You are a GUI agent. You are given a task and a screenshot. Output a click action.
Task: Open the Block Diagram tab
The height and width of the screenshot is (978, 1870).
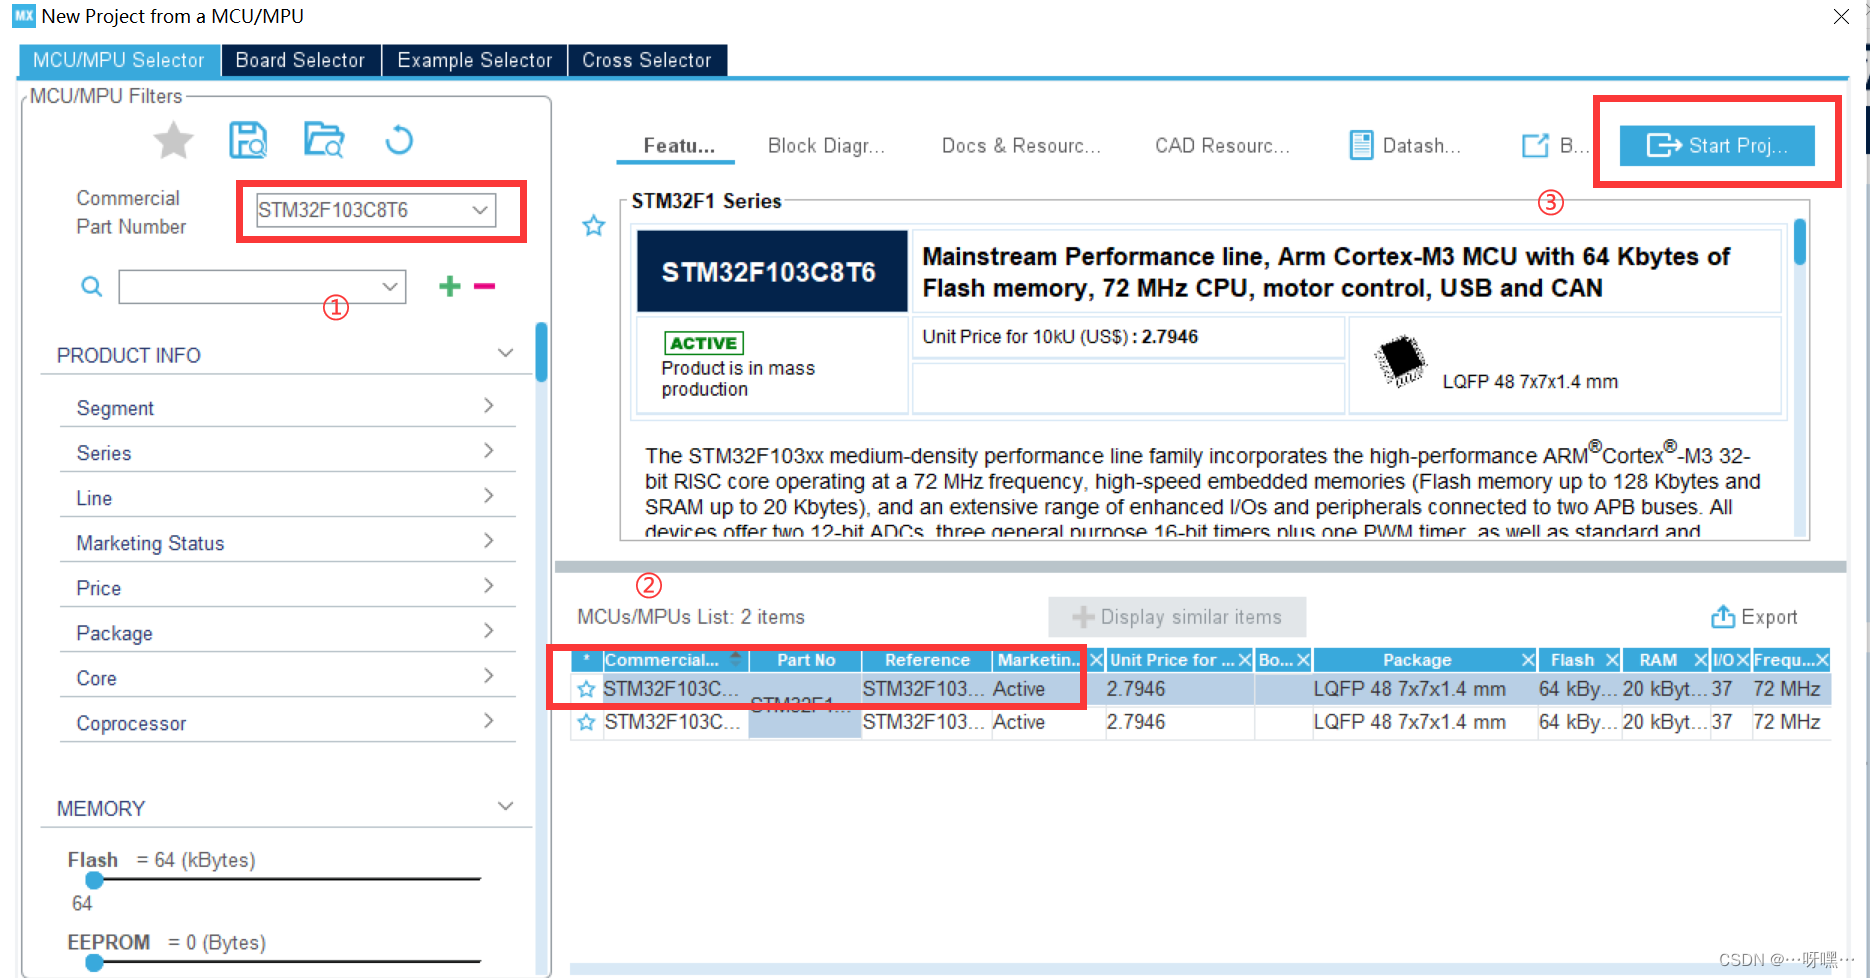(826, 146)
